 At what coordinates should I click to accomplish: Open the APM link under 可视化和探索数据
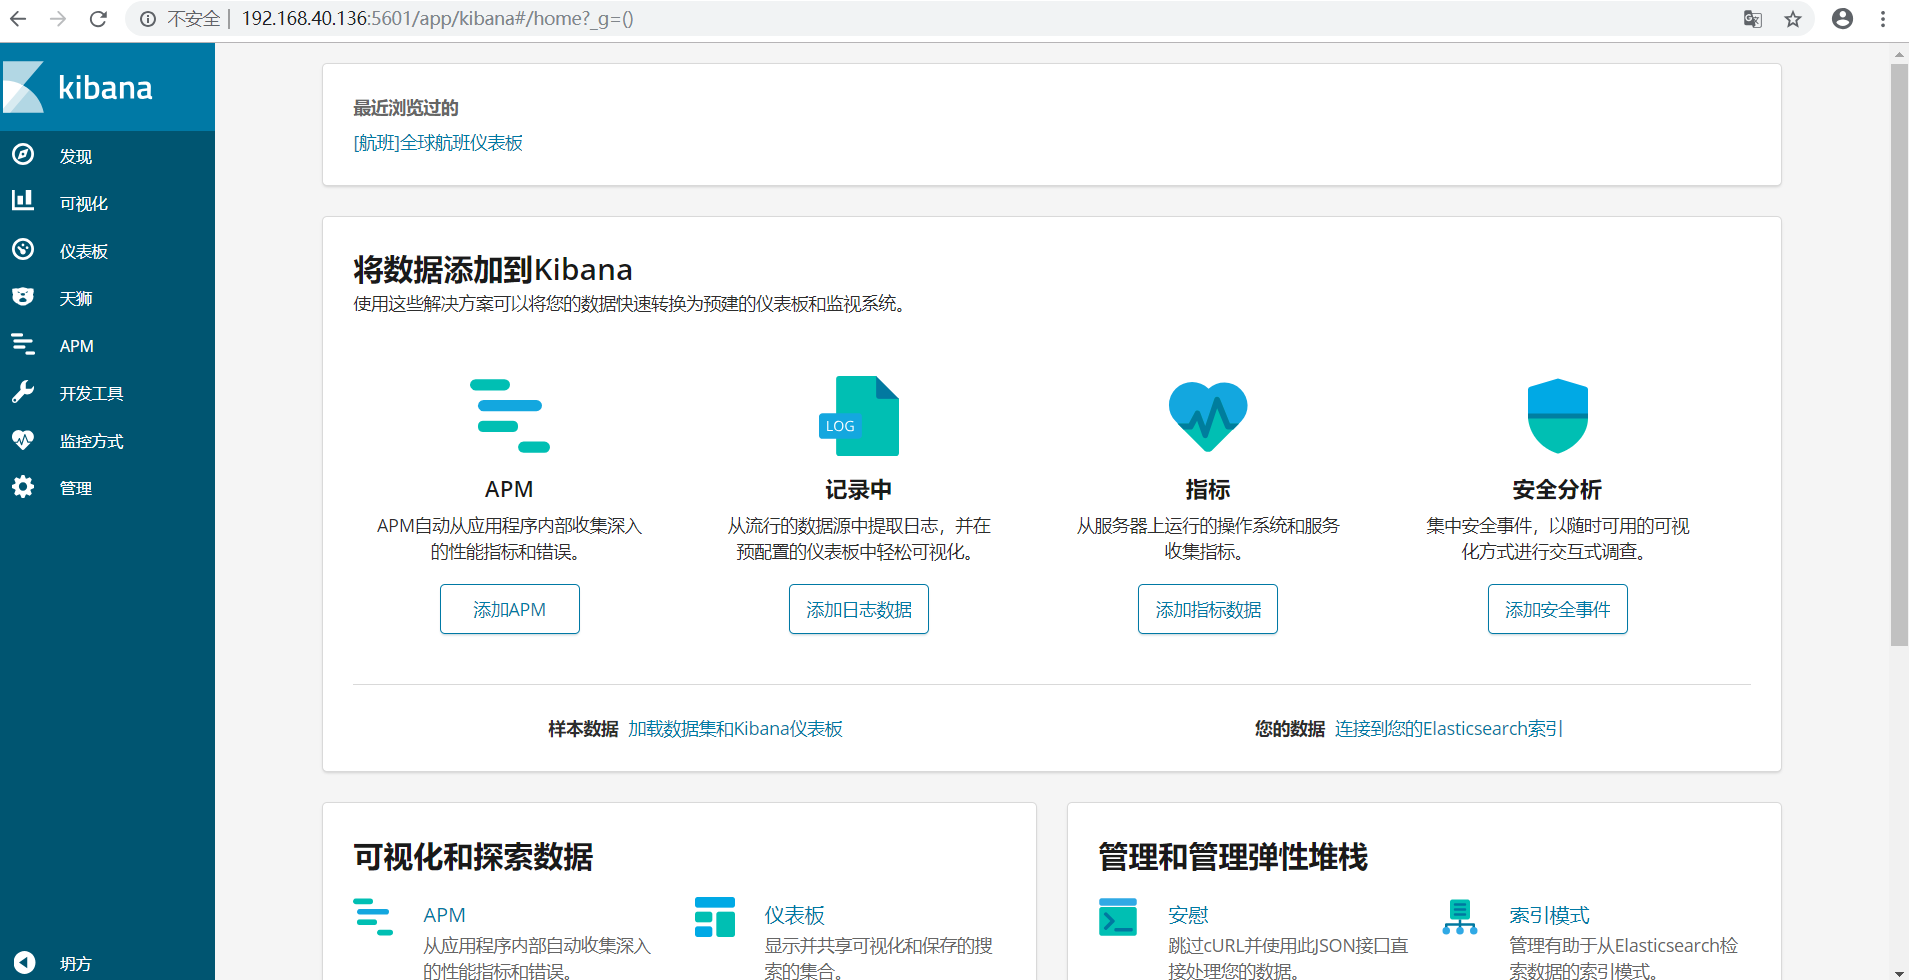click(x=444, y=915)
